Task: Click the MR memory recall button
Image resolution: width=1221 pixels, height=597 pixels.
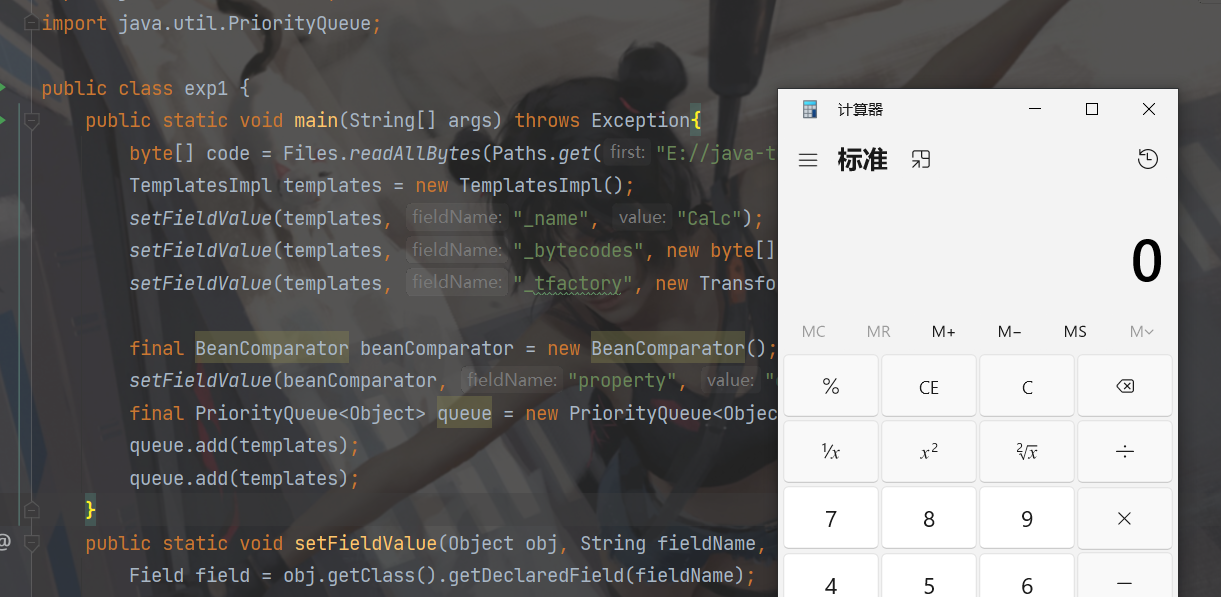Action: click(879, 331)
